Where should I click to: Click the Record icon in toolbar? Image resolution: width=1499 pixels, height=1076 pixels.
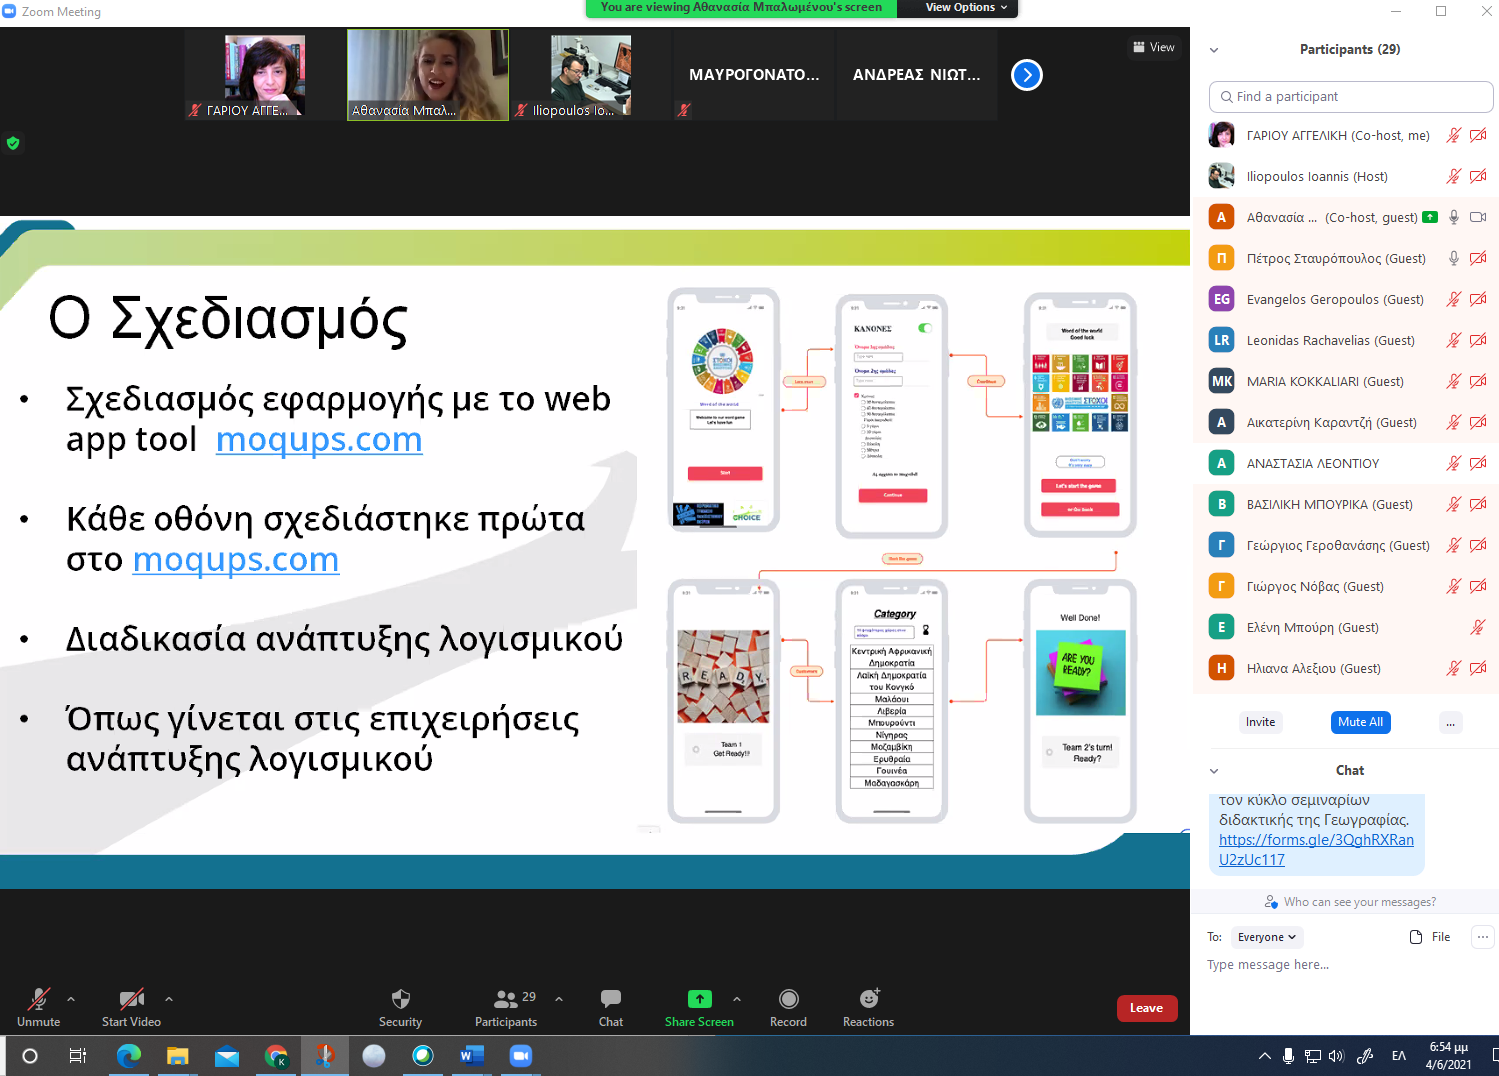788,999
